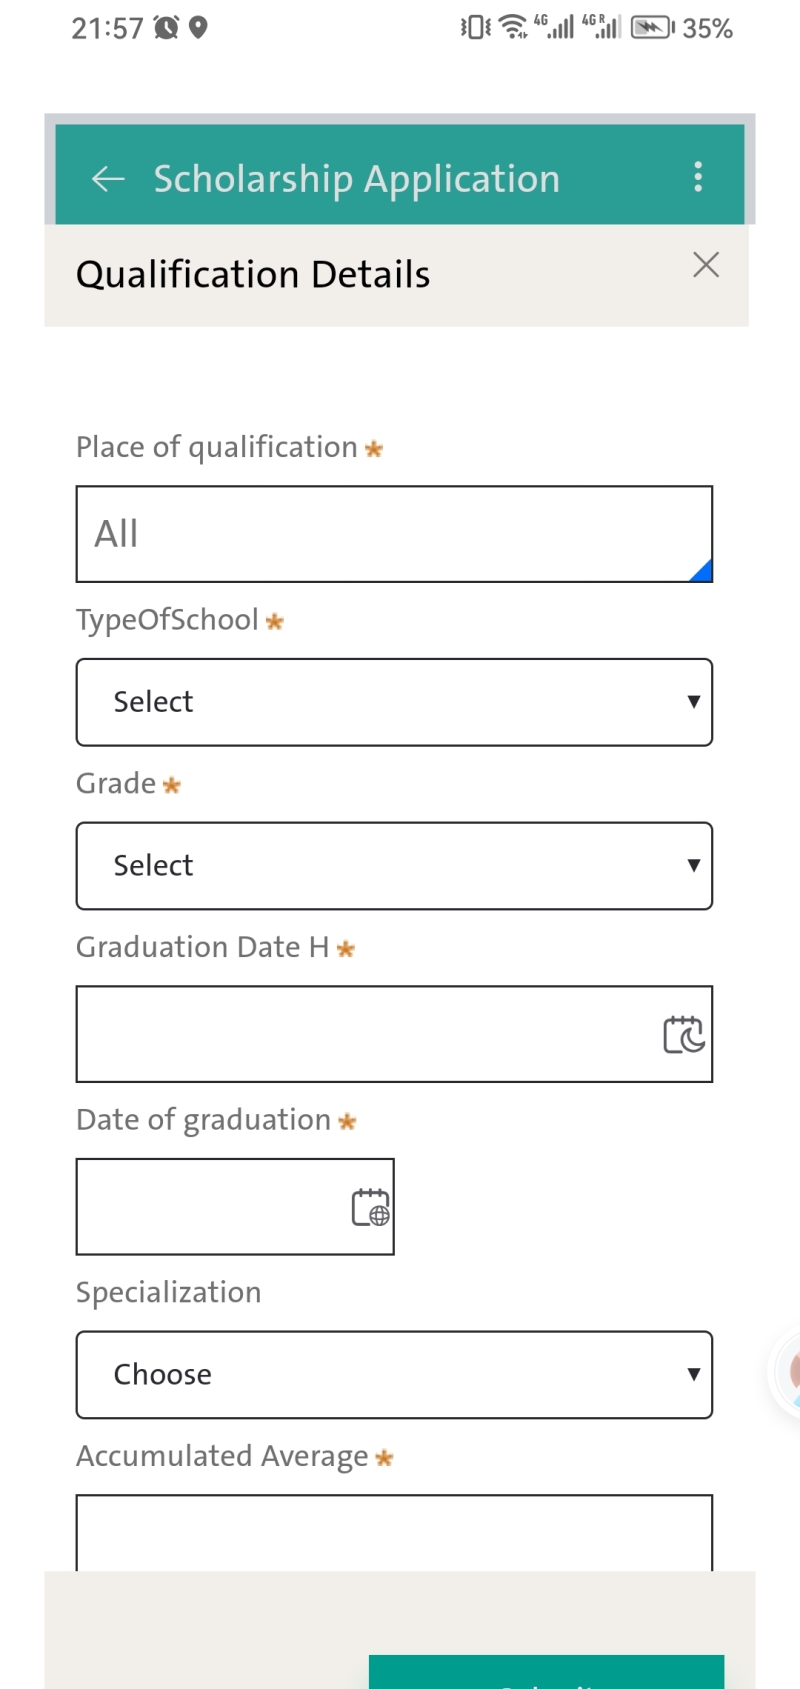Close the Qualification Details panel
The height and width of the screenshot is (1689, 800).
(x=706, y=265)
